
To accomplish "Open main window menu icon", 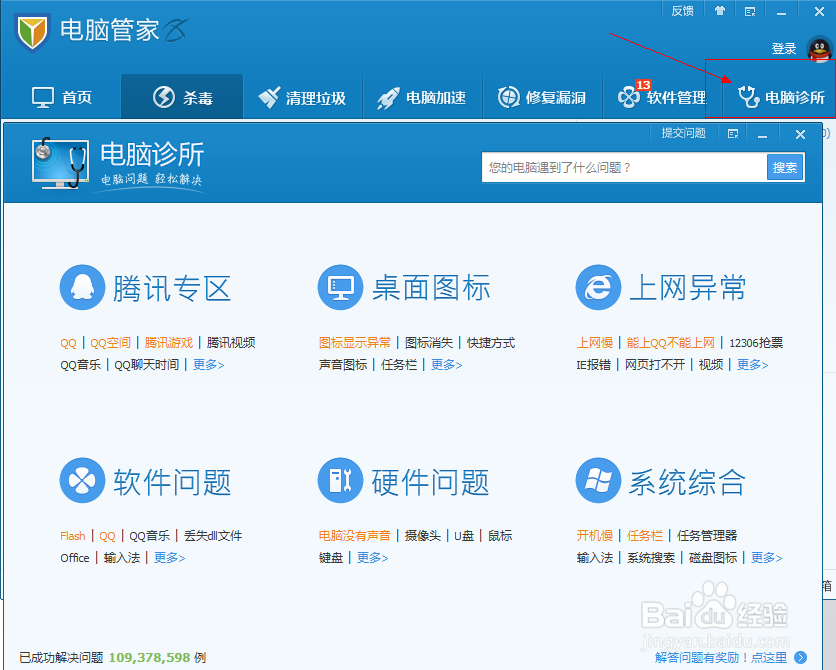I will [x=750, y=11].
